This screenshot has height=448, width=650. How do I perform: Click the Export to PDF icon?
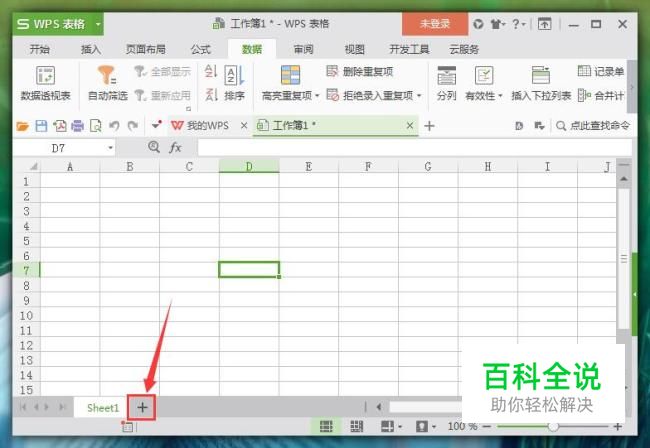tap(59, 126)
